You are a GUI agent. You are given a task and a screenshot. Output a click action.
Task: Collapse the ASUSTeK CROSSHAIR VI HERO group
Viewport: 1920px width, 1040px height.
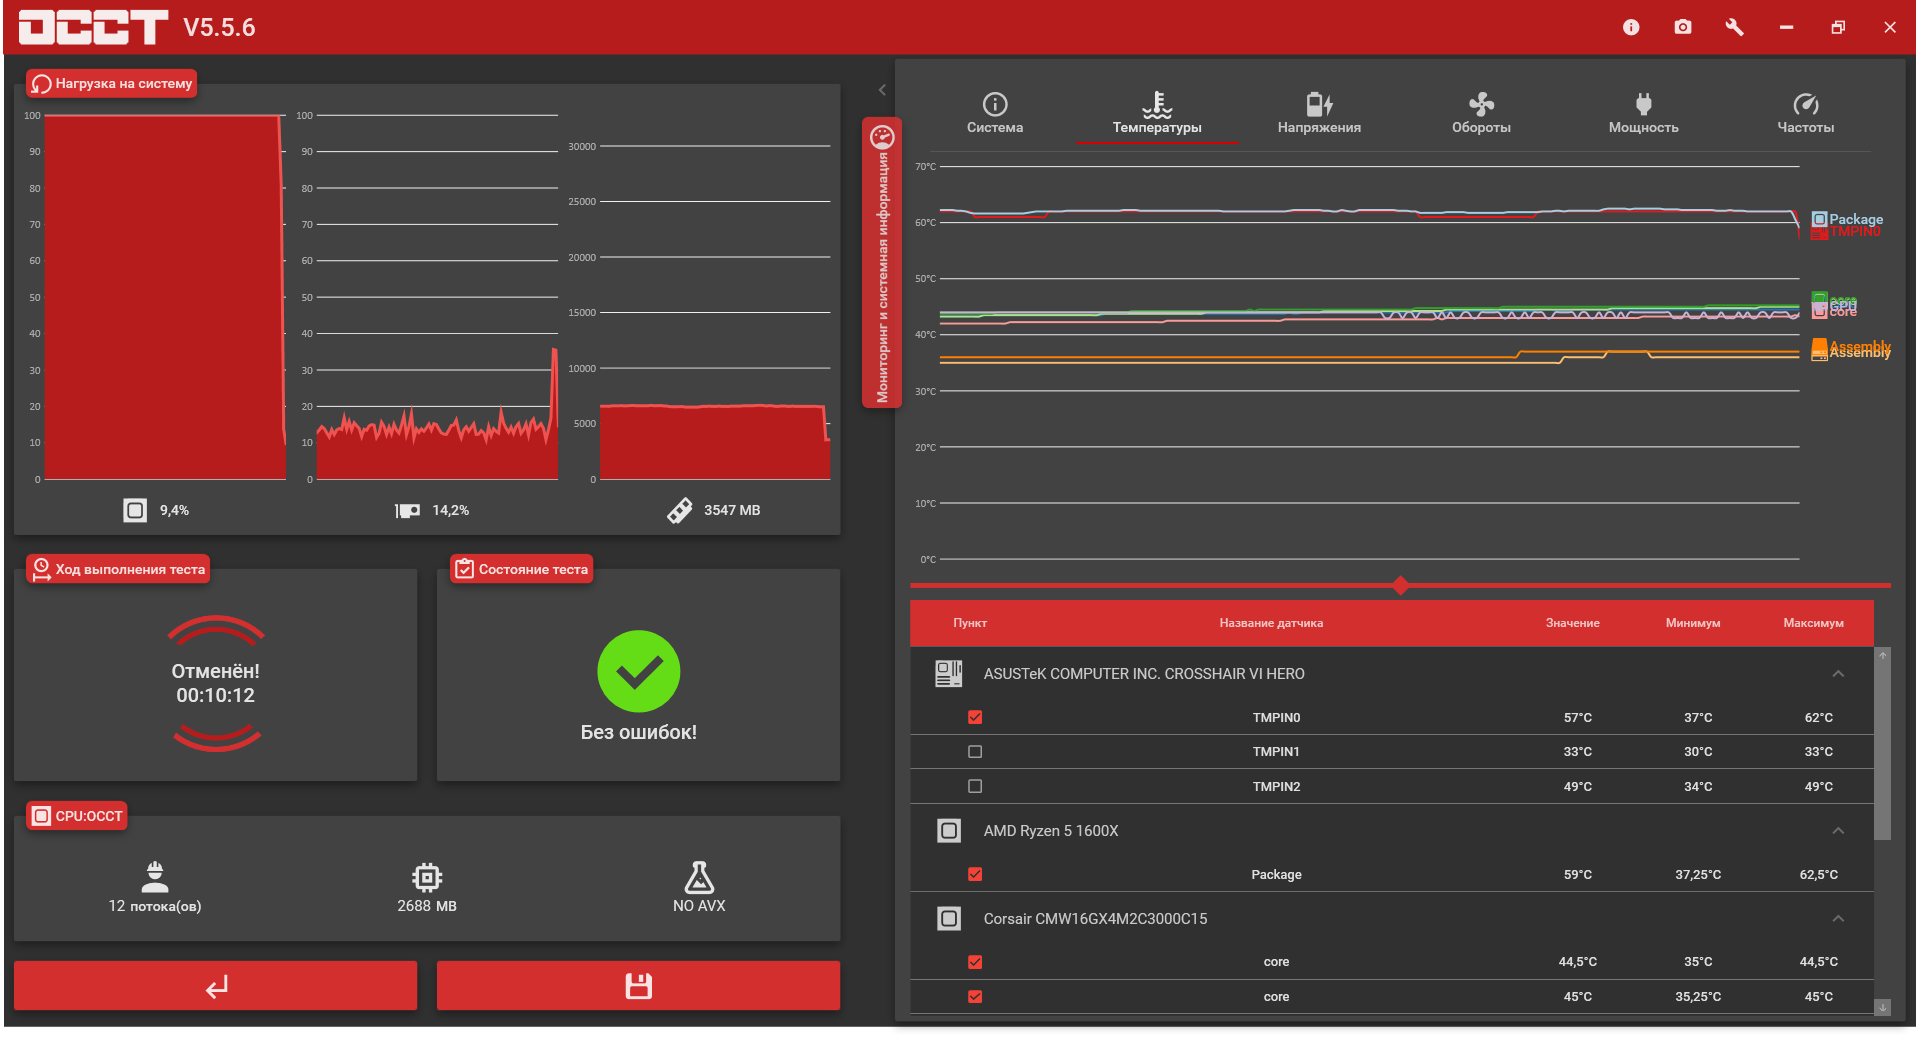tap(1838, 674)
